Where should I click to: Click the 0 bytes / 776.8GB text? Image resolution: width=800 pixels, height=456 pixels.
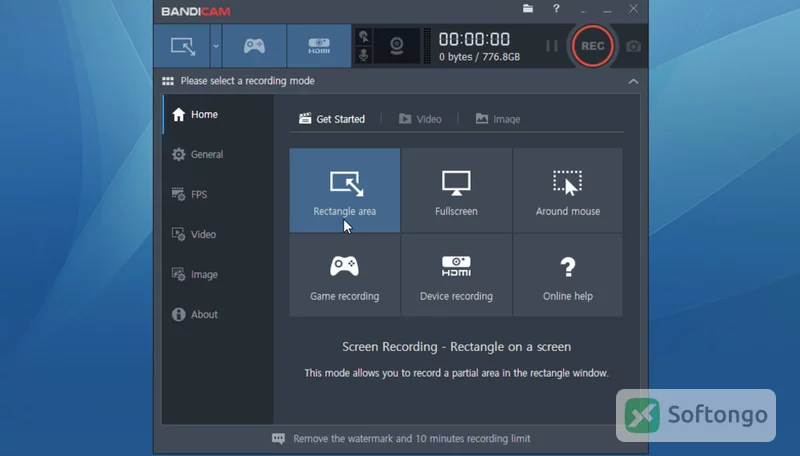[480, 57]
